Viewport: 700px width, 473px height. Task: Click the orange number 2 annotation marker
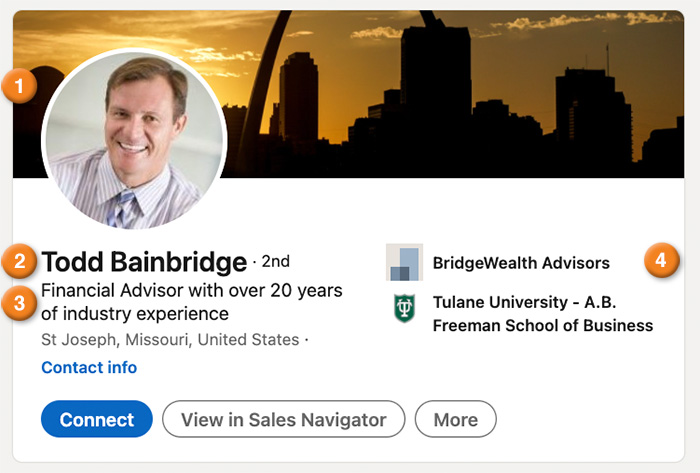pyautogui.click(x=20, y=262)
